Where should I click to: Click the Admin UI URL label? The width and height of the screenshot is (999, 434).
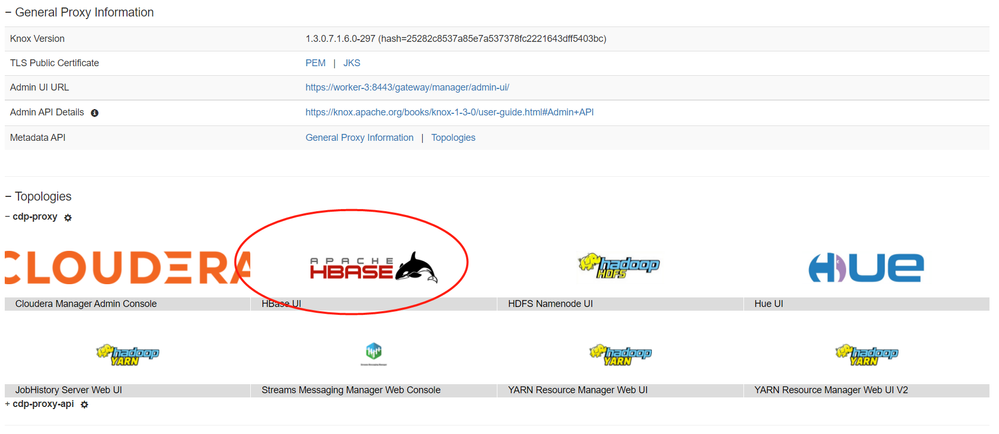click(x=40, y=87)
